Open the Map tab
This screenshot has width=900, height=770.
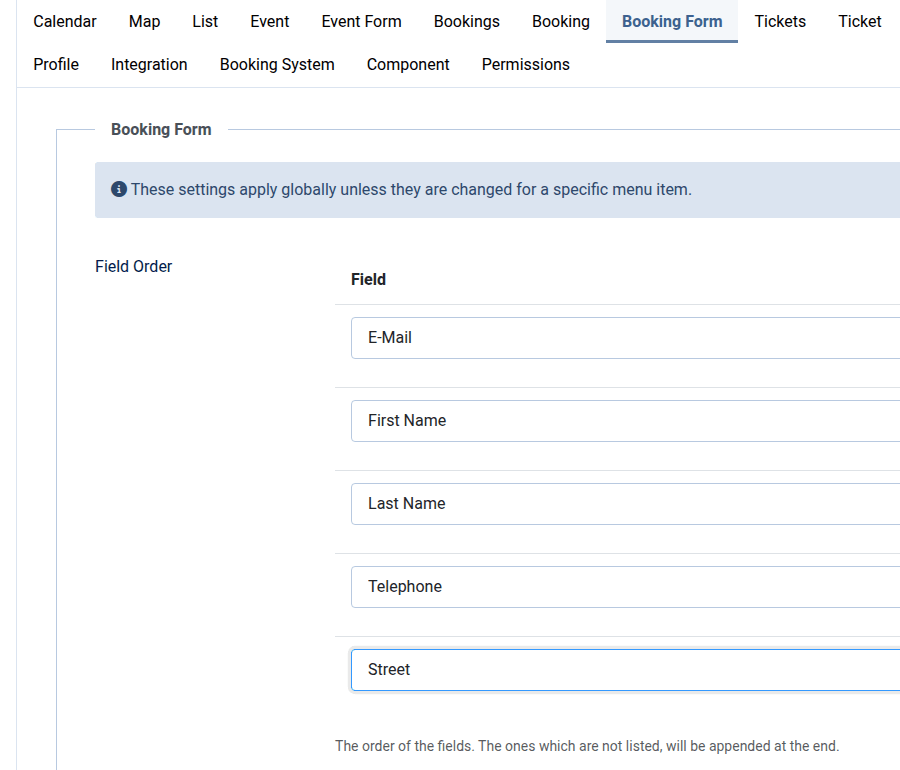point(144,21)
